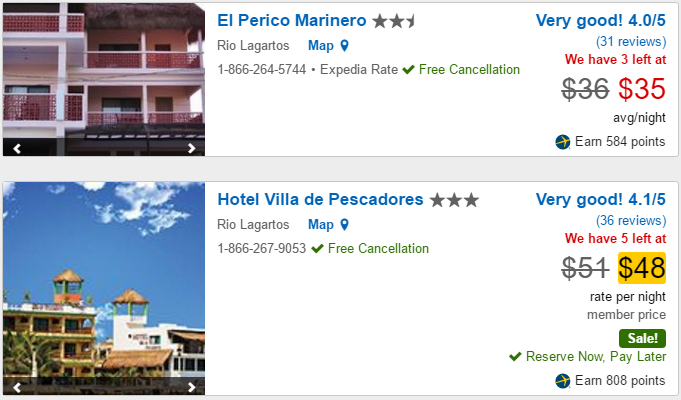Select the highlighted $48 member price
This screenshot has height=400, width=681.
(x=641, y=268)
